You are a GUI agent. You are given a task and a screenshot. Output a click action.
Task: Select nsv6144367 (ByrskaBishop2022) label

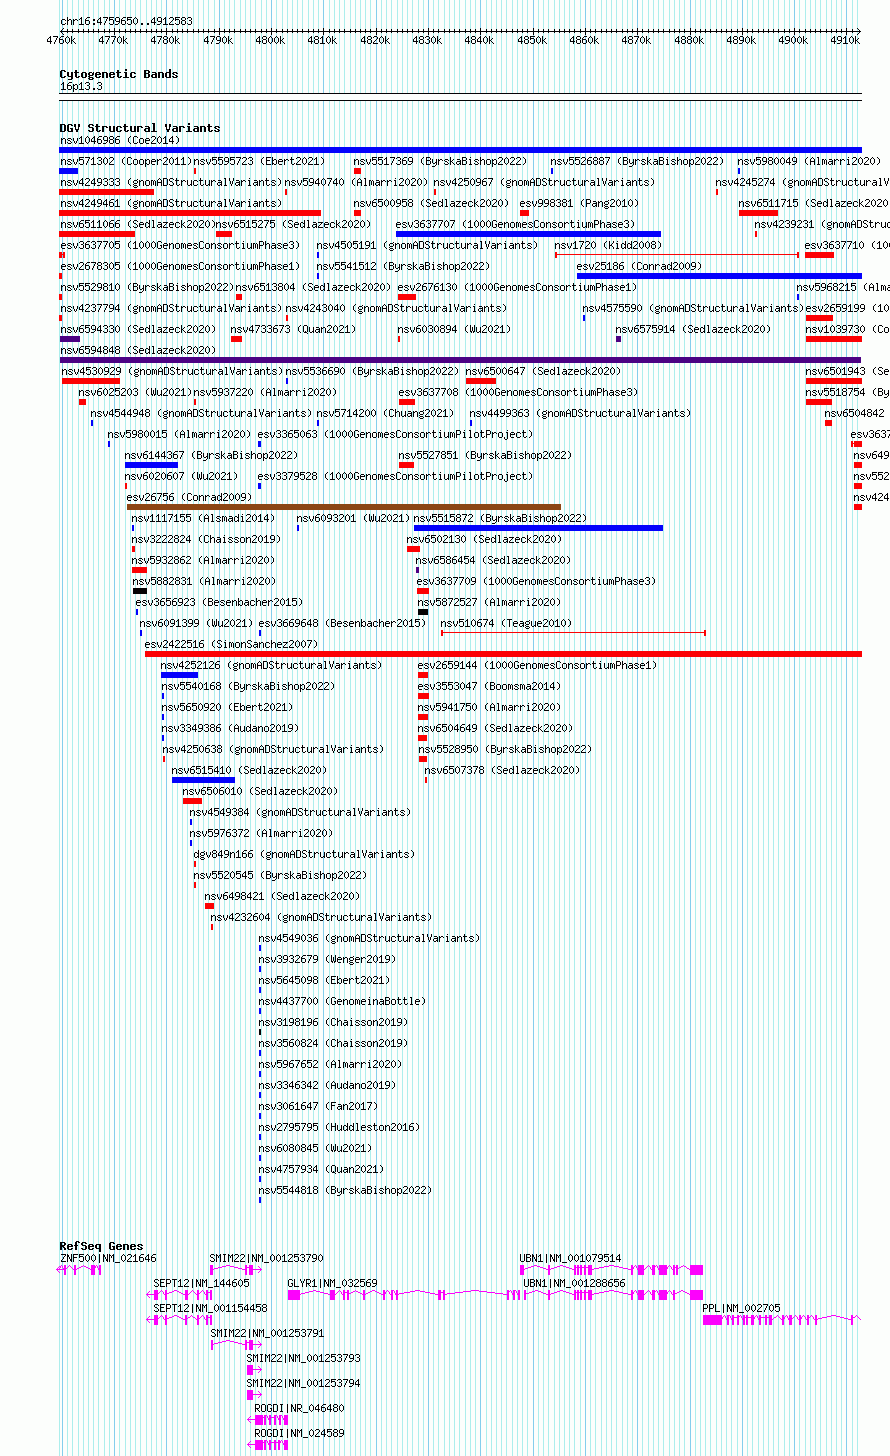pos(211,456)
